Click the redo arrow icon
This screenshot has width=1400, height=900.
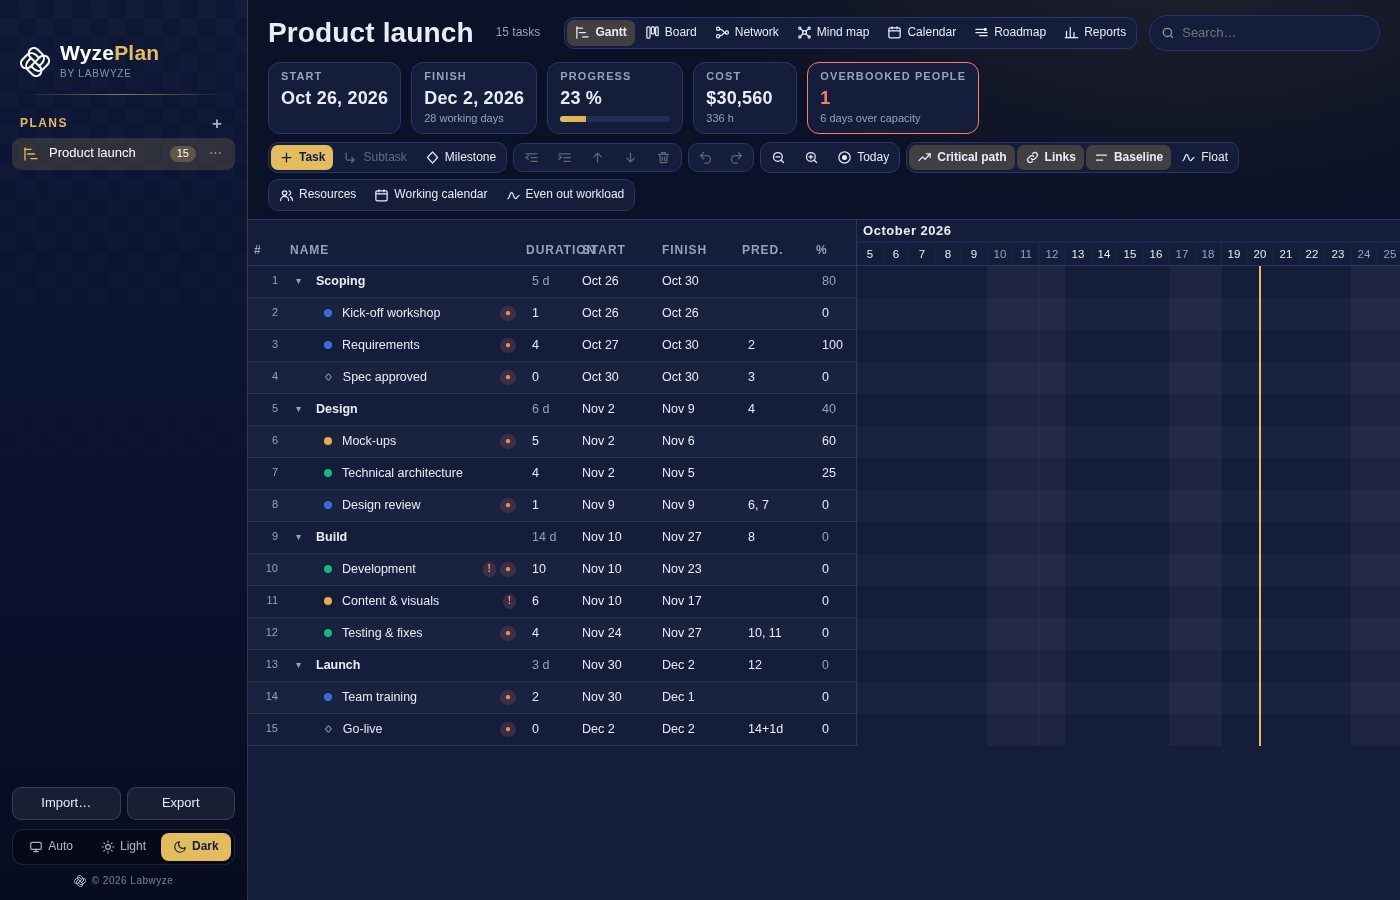tap(737, 158)
